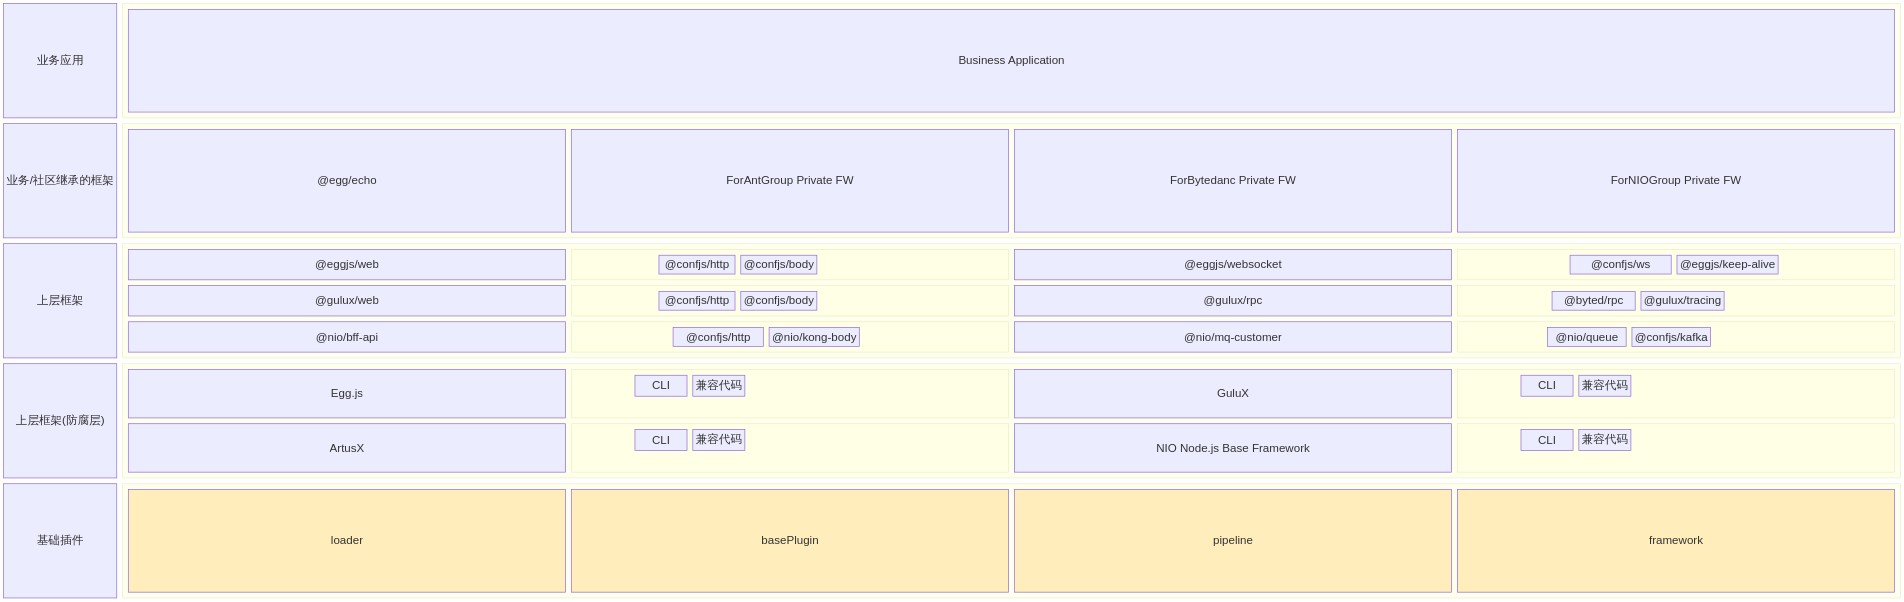
Task: Select the @gulux/web box
Action: (347, 301)
